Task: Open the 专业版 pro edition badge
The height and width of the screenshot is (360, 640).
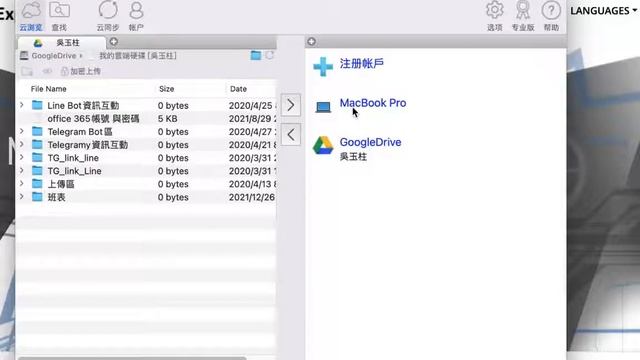Action: point(523,16)
